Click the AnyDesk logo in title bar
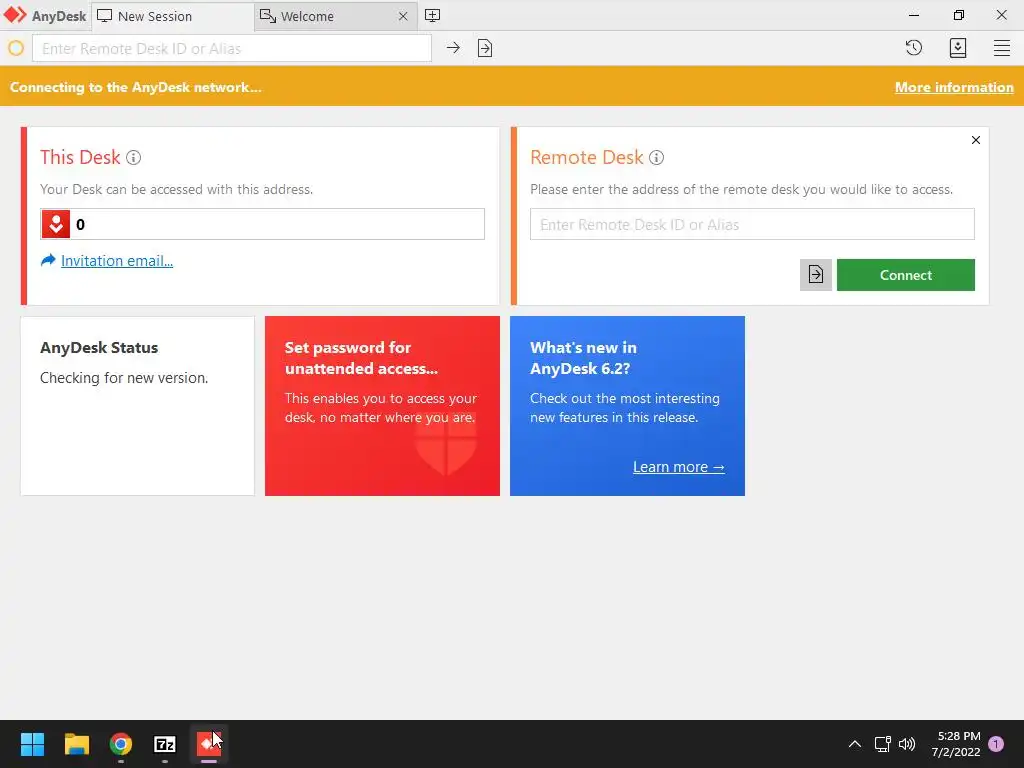This screenshot has height=768, width=1024. tap(15, 15)
